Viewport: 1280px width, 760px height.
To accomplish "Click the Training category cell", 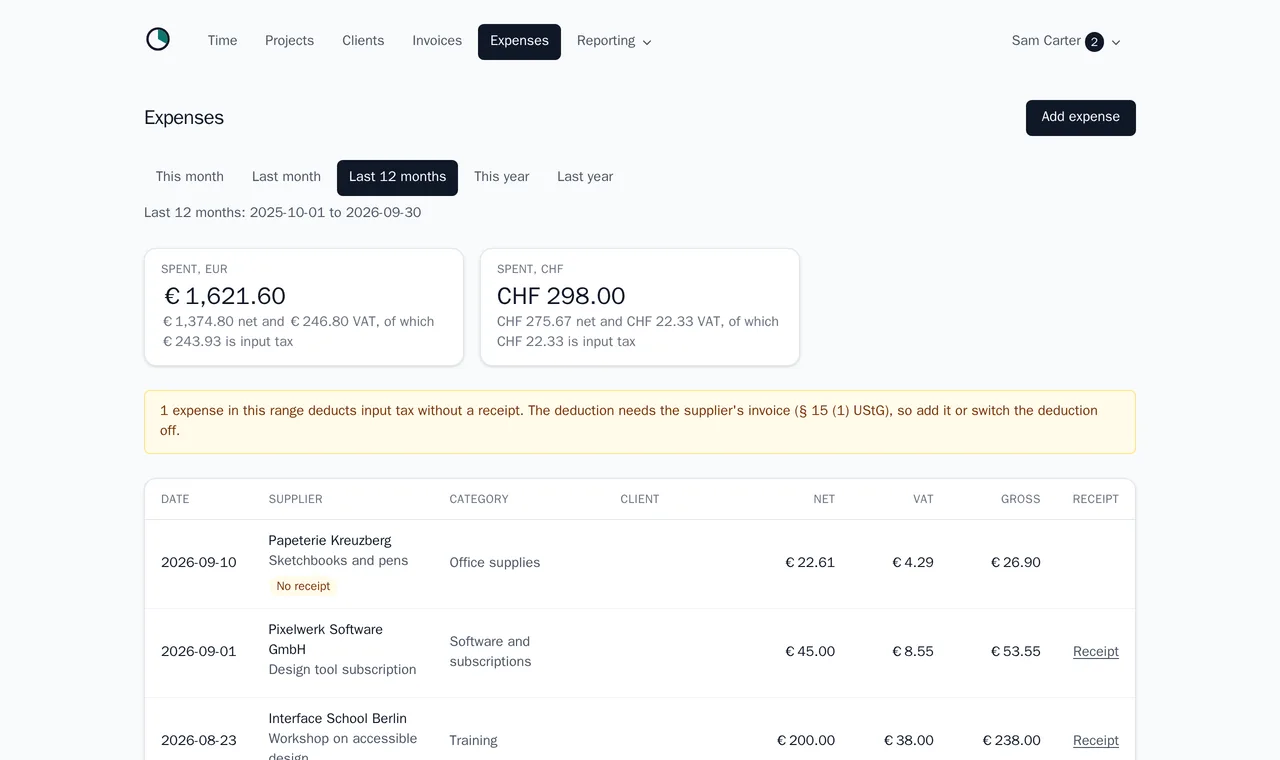I will coord(473,741).
